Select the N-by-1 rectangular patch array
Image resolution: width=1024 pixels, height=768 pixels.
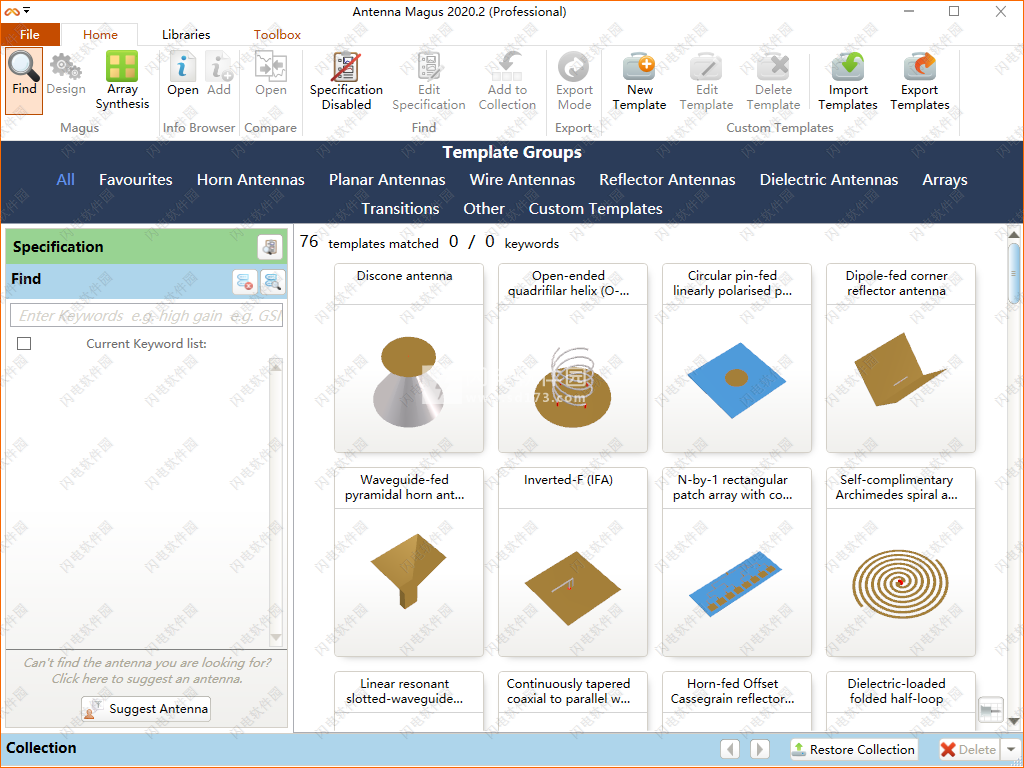737,562
